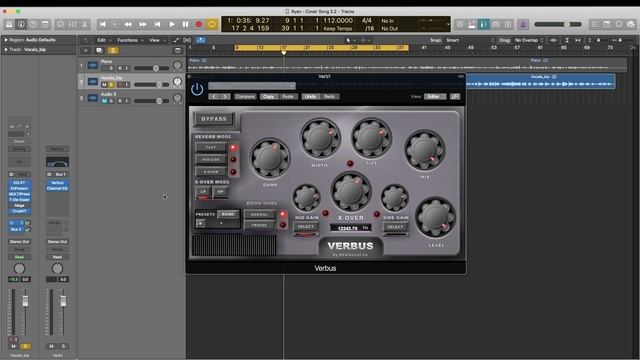Click the Copy button in plugin header

pos(269,97)
